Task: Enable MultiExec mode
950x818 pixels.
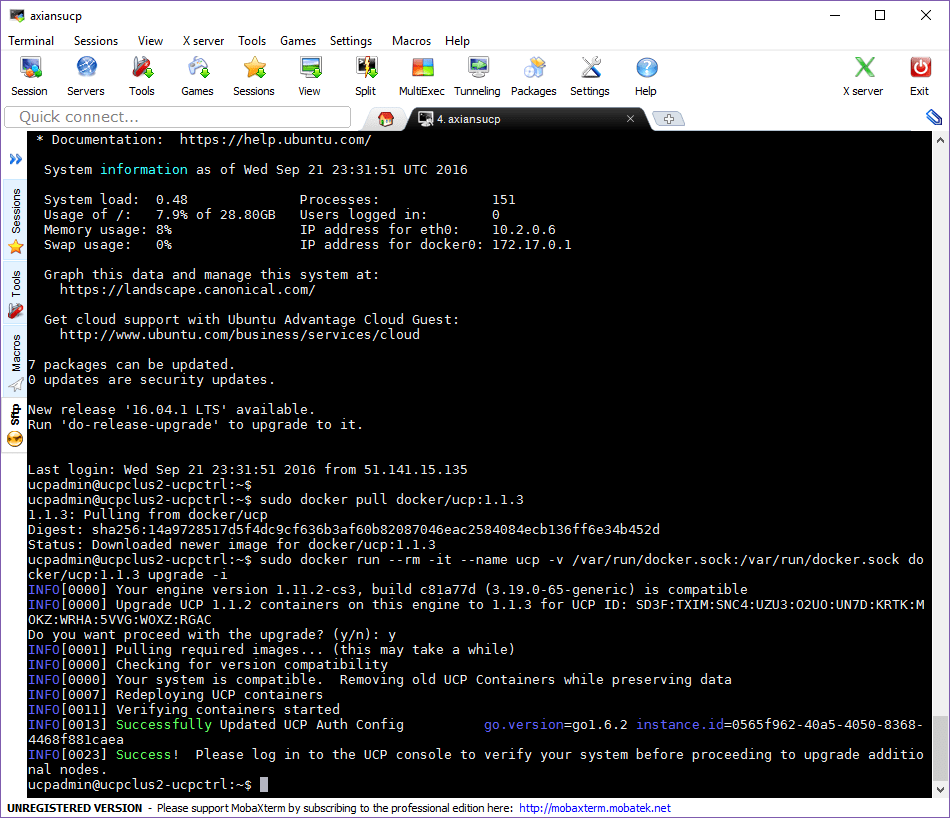Action: (x=422, y=76)
